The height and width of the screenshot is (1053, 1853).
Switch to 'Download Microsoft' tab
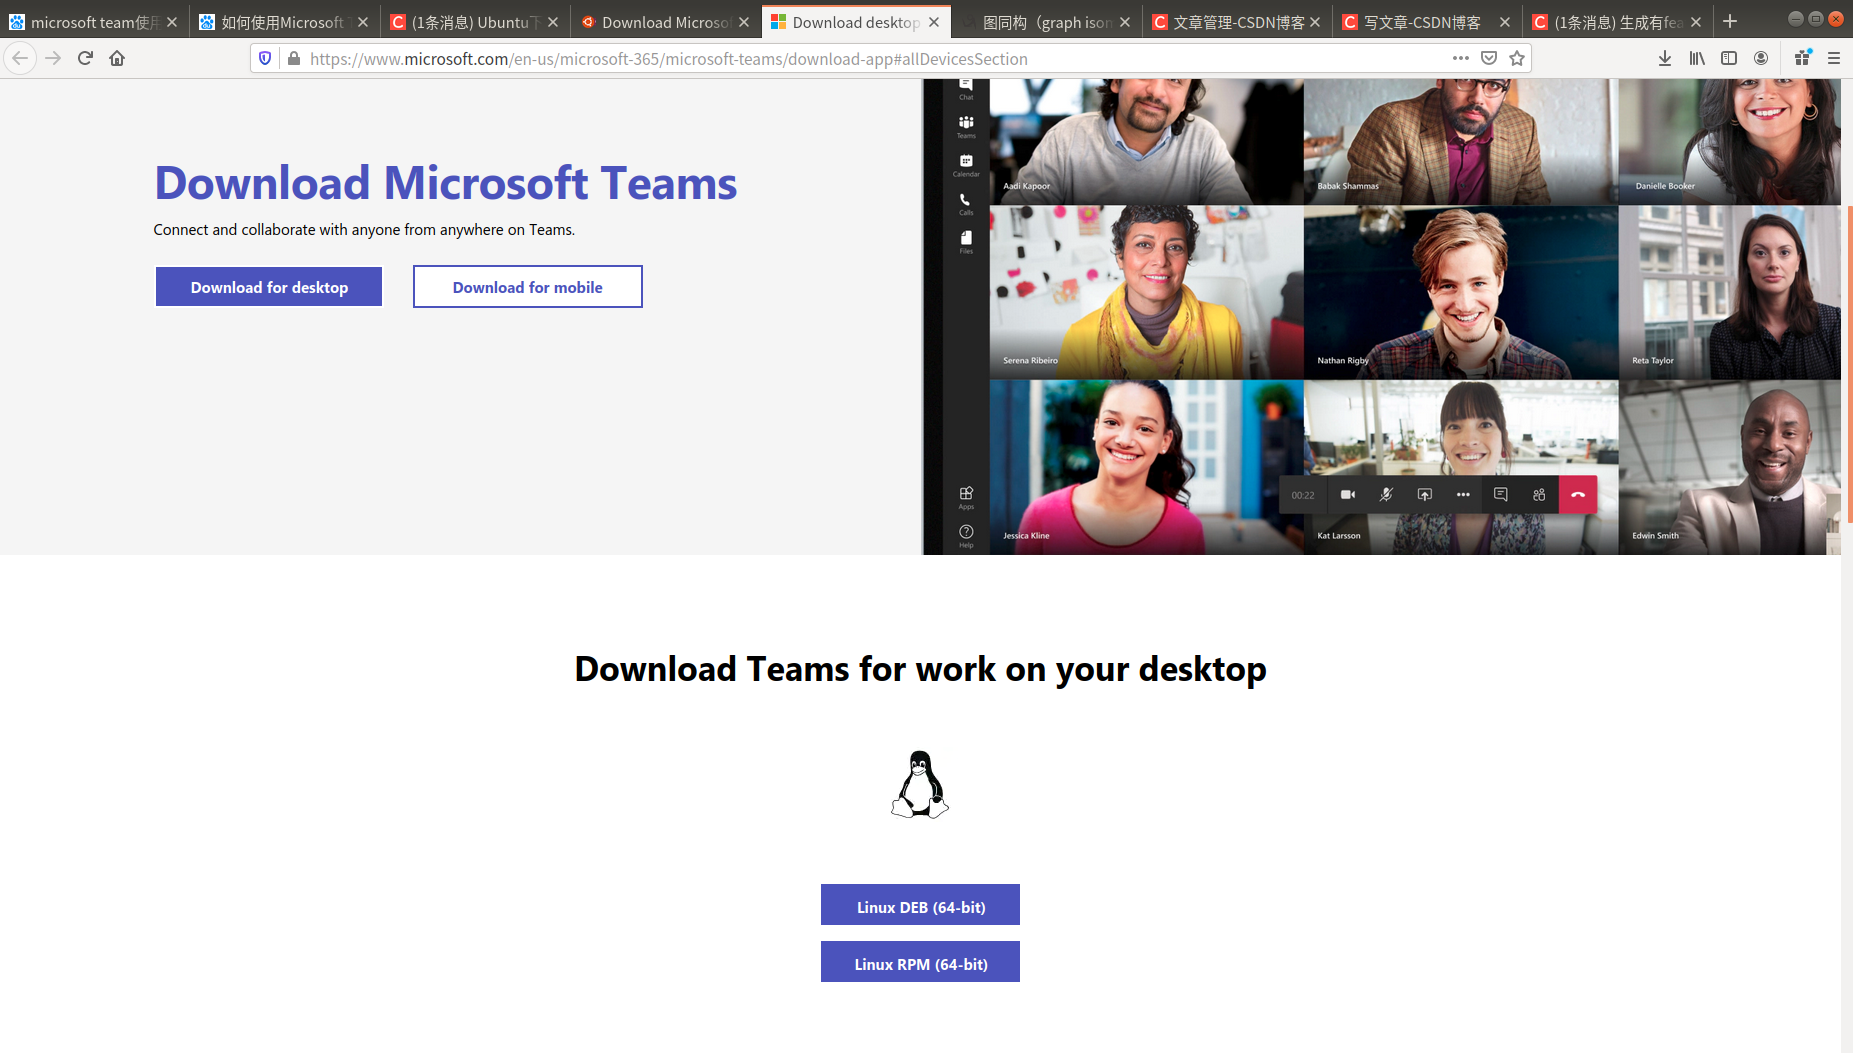(x=665, y=22)
